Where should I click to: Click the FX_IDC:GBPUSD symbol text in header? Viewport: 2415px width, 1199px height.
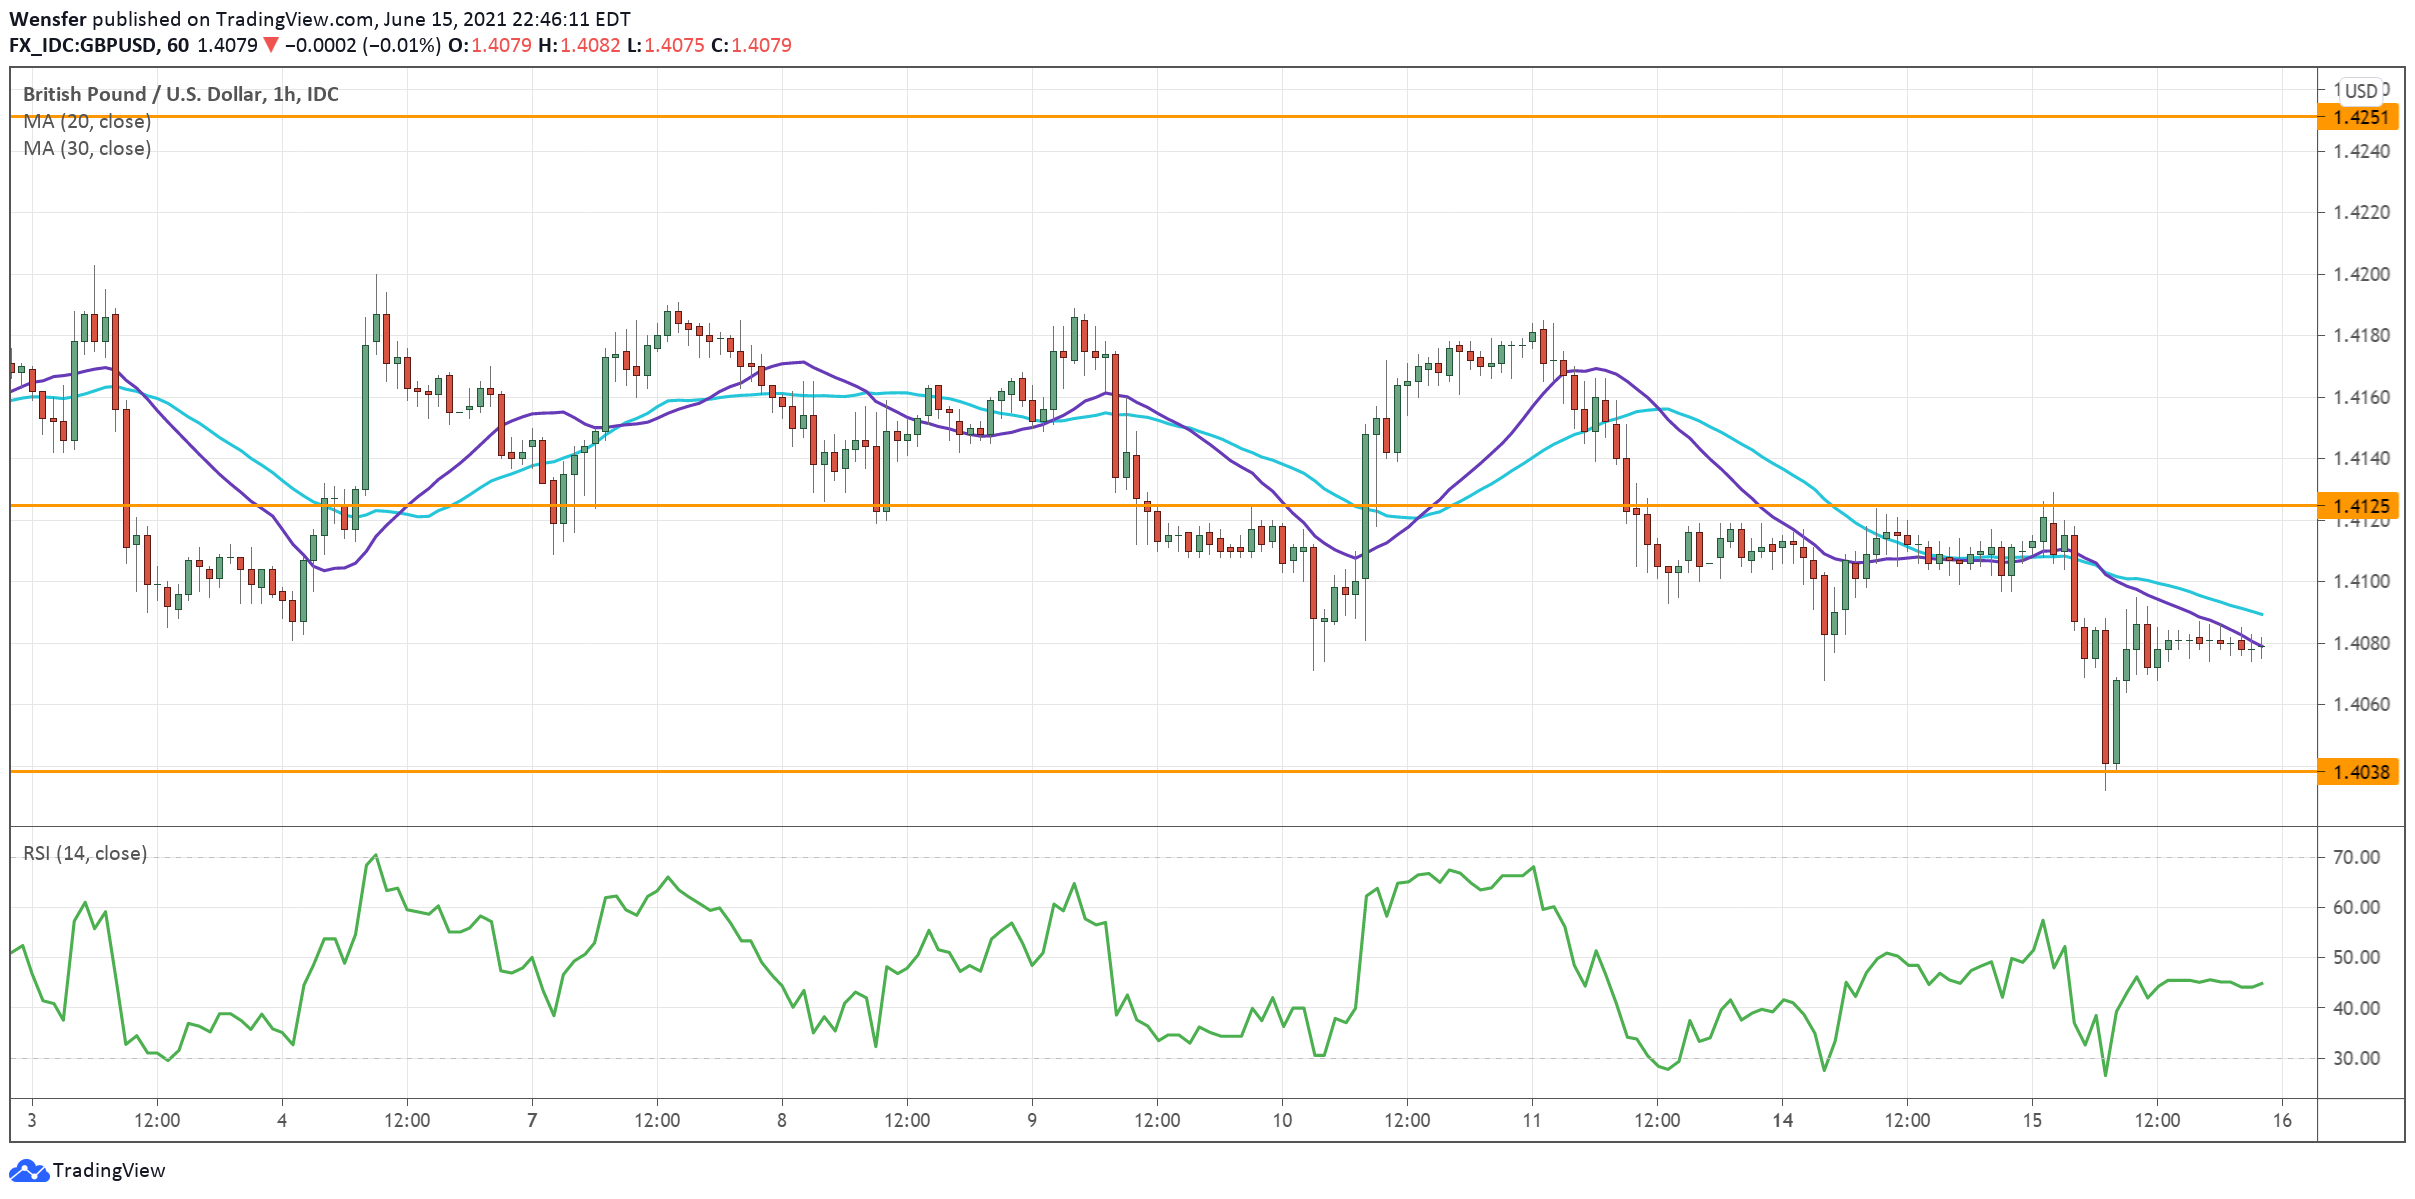pos(82,45)
